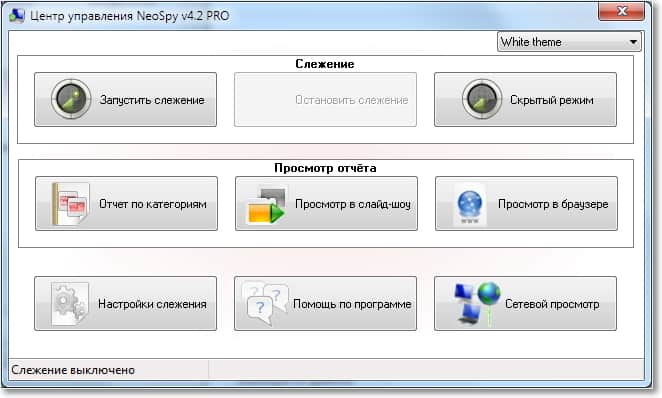
Task: Click the NeoSpy app icon in title bar
Action: 17,16
